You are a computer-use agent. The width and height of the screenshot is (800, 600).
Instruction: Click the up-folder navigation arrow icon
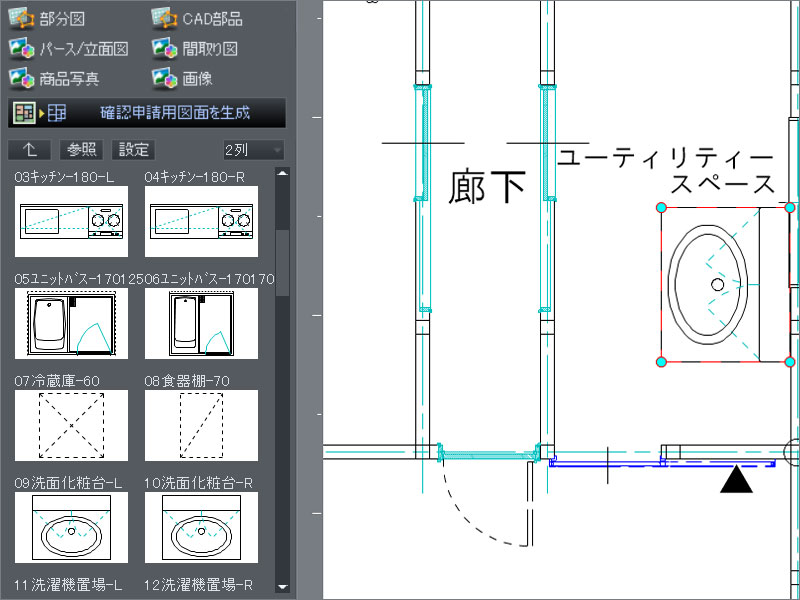point(29,150)
